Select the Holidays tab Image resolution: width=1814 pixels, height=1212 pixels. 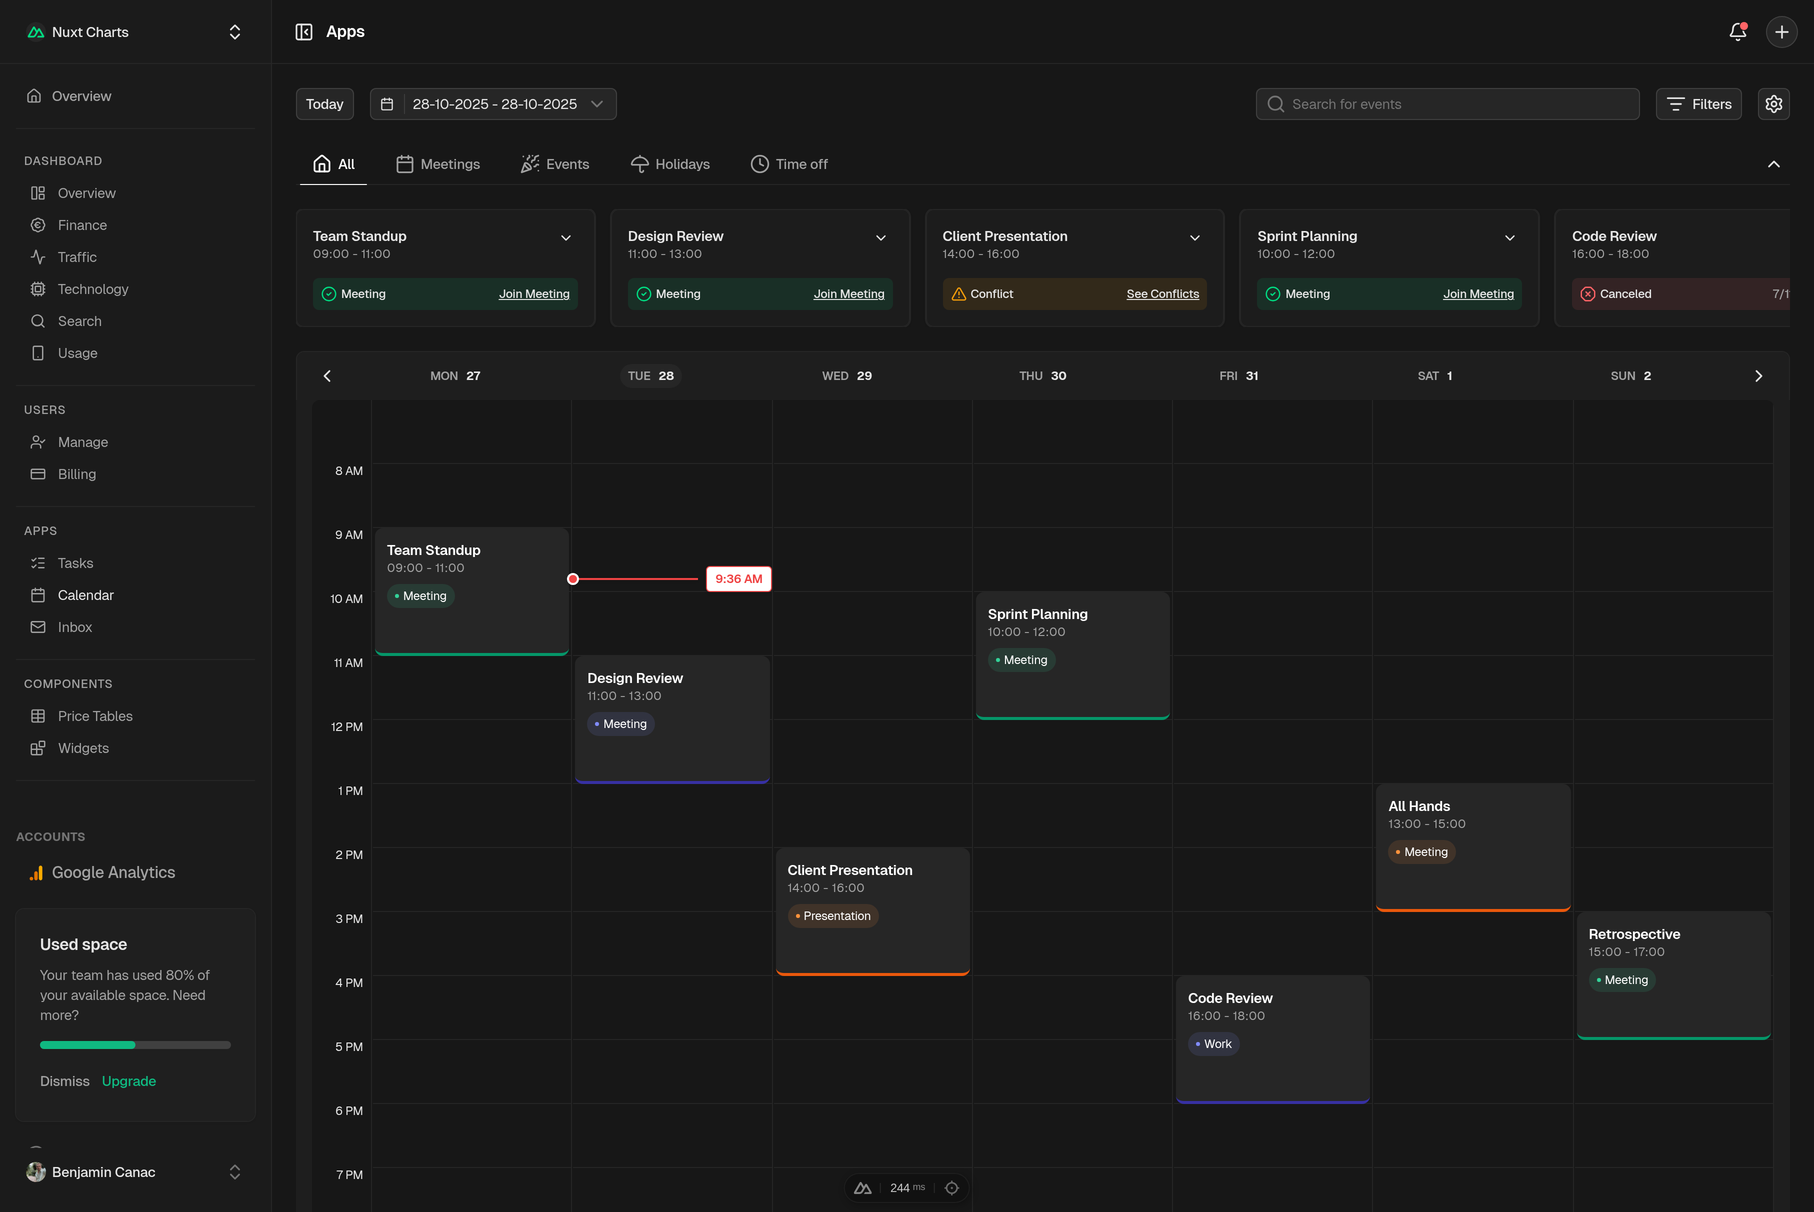(670, 164)
